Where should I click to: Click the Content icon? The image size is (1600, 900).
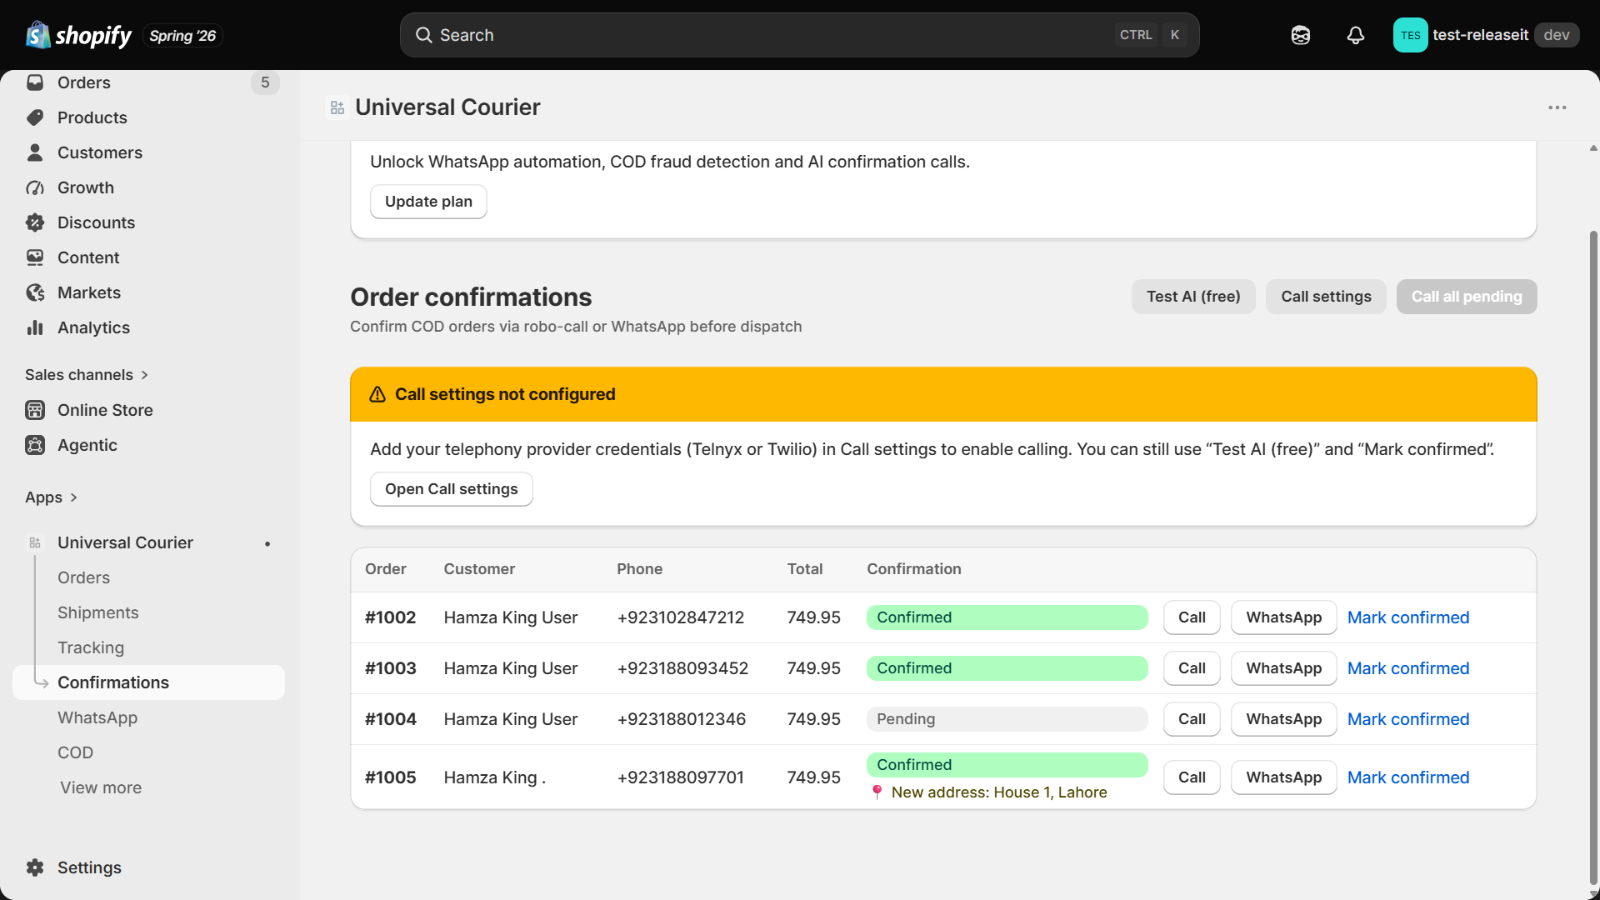click(x=35, y=257)
